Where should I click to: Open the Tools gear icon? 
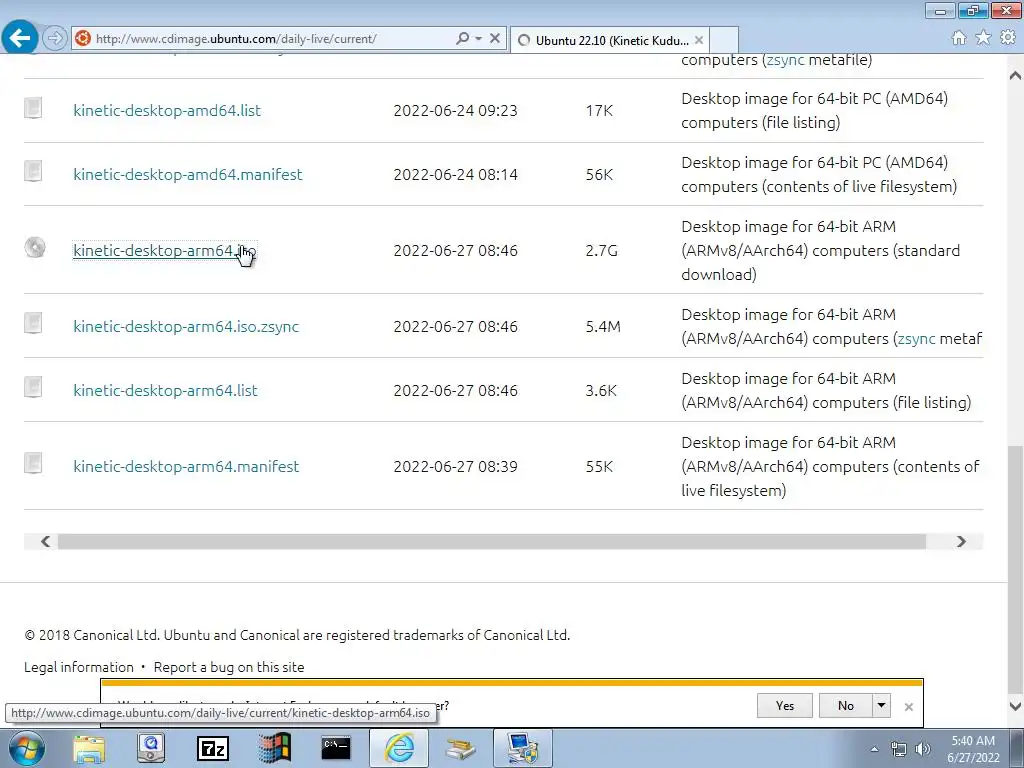[x=1008, y=38]
